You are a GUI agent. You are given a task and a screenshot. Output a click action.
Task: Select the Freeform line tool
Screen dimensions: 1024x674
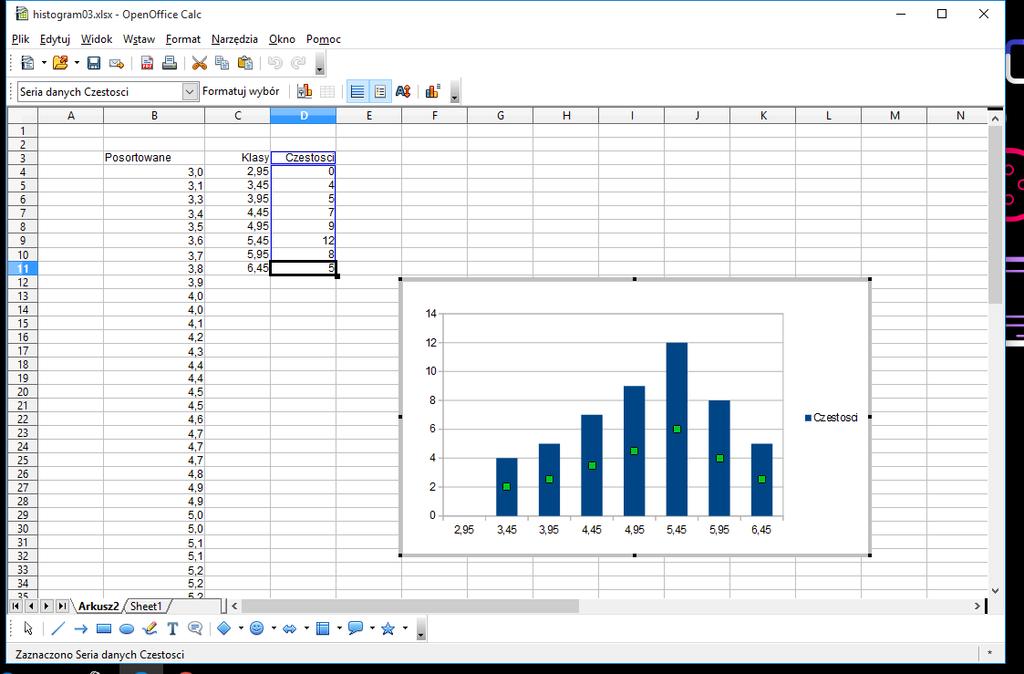coord(150,628)
